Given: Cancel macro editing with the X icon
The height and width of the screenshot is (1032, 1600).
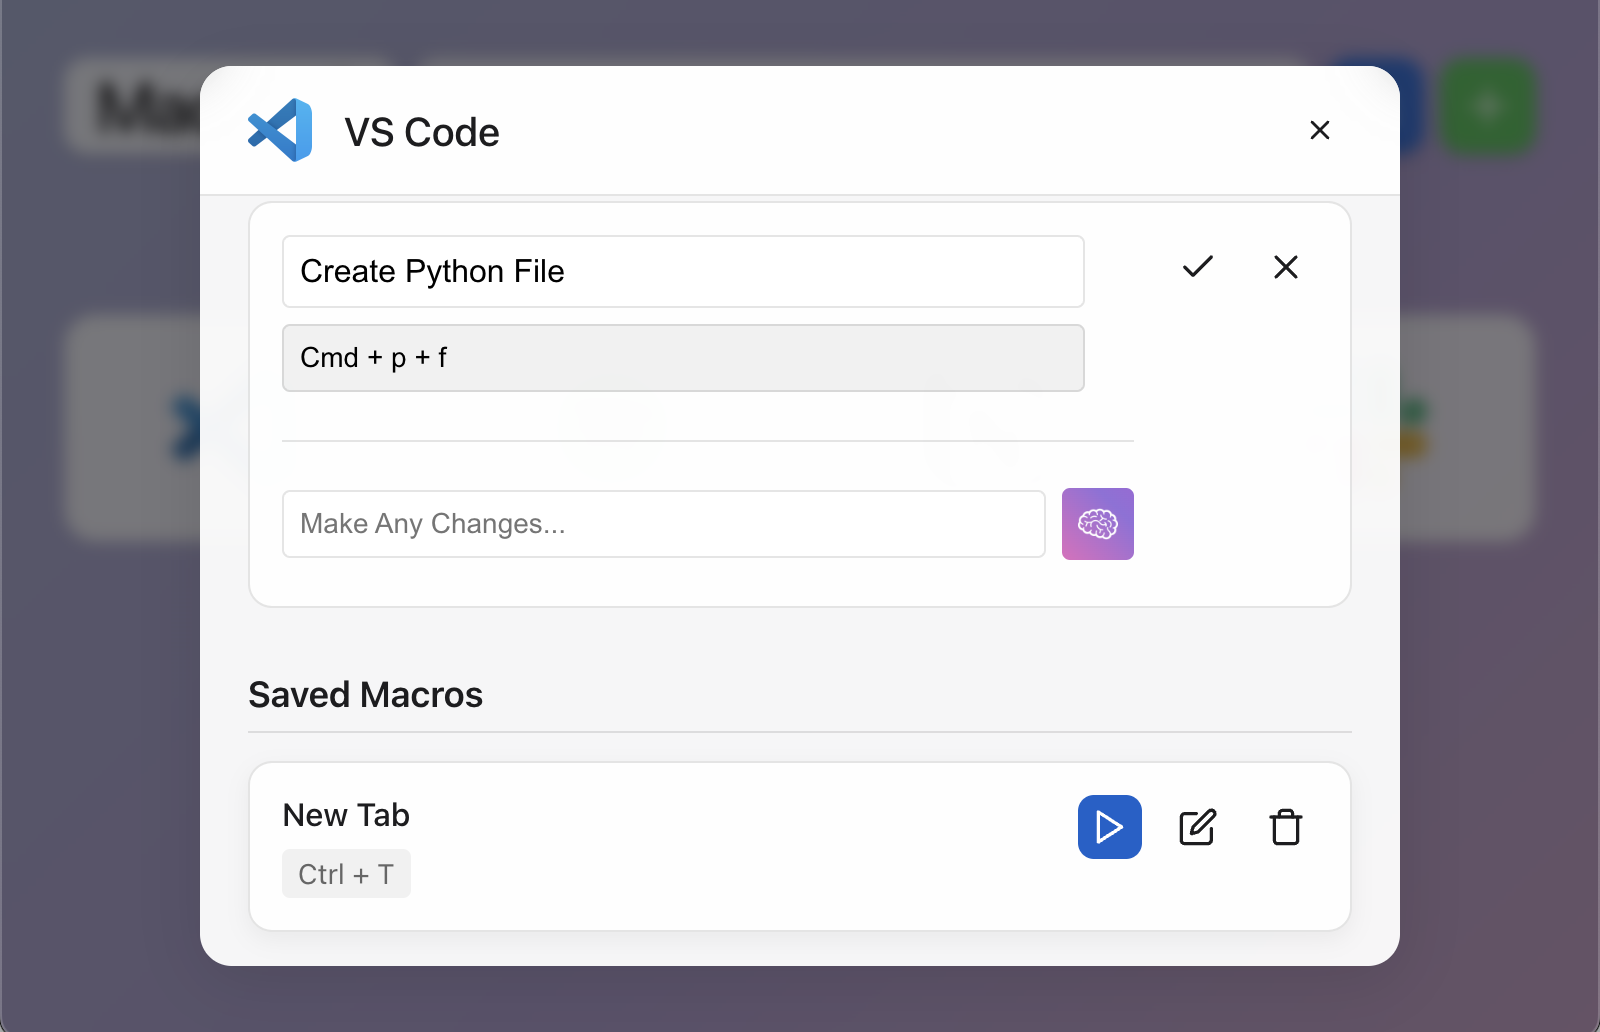Looking at the screenshot, I should pyautogui.click(x=1285, y=266).
